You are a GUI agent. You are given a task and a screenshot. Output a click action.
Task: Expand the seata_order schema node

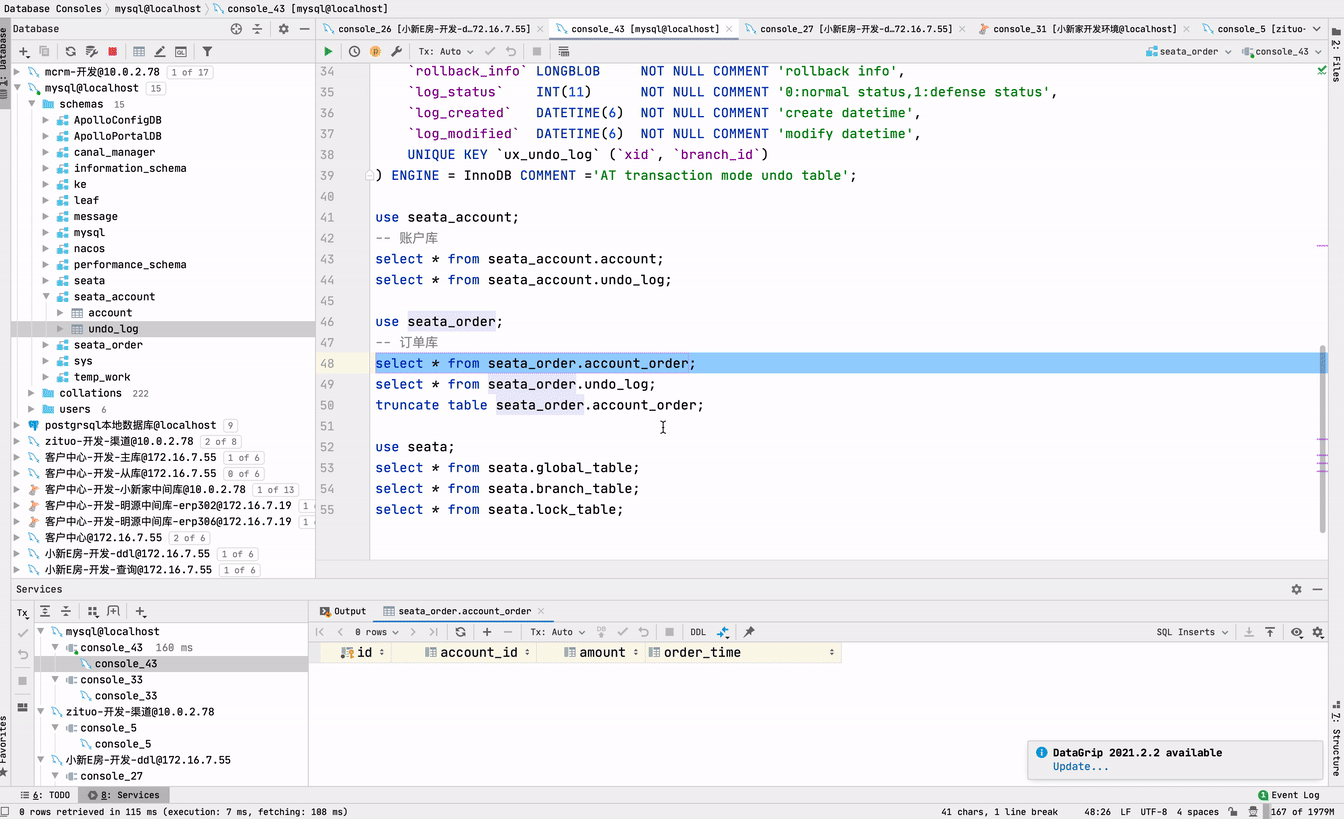[x=46, y=345]
